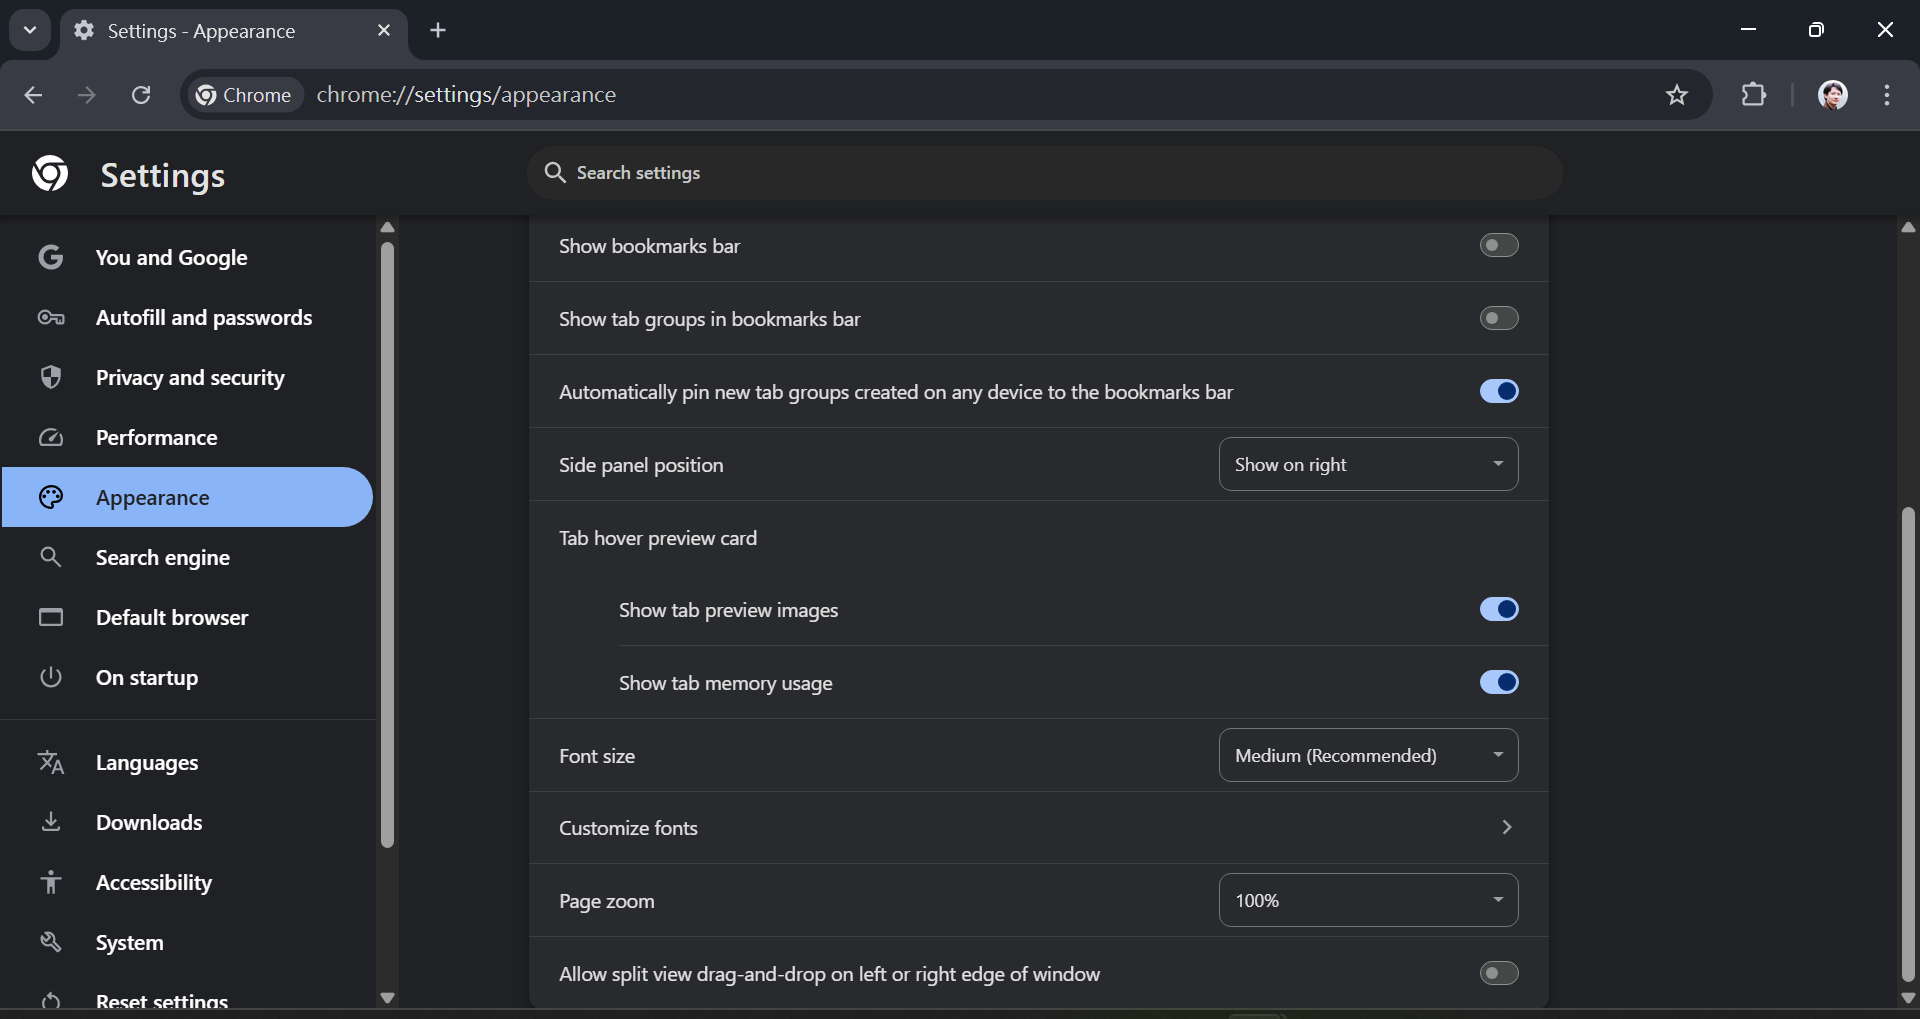Open the Extensions puzzle icon
This screenshot has height=1019, width=1920.
(x=1754, y=95)
